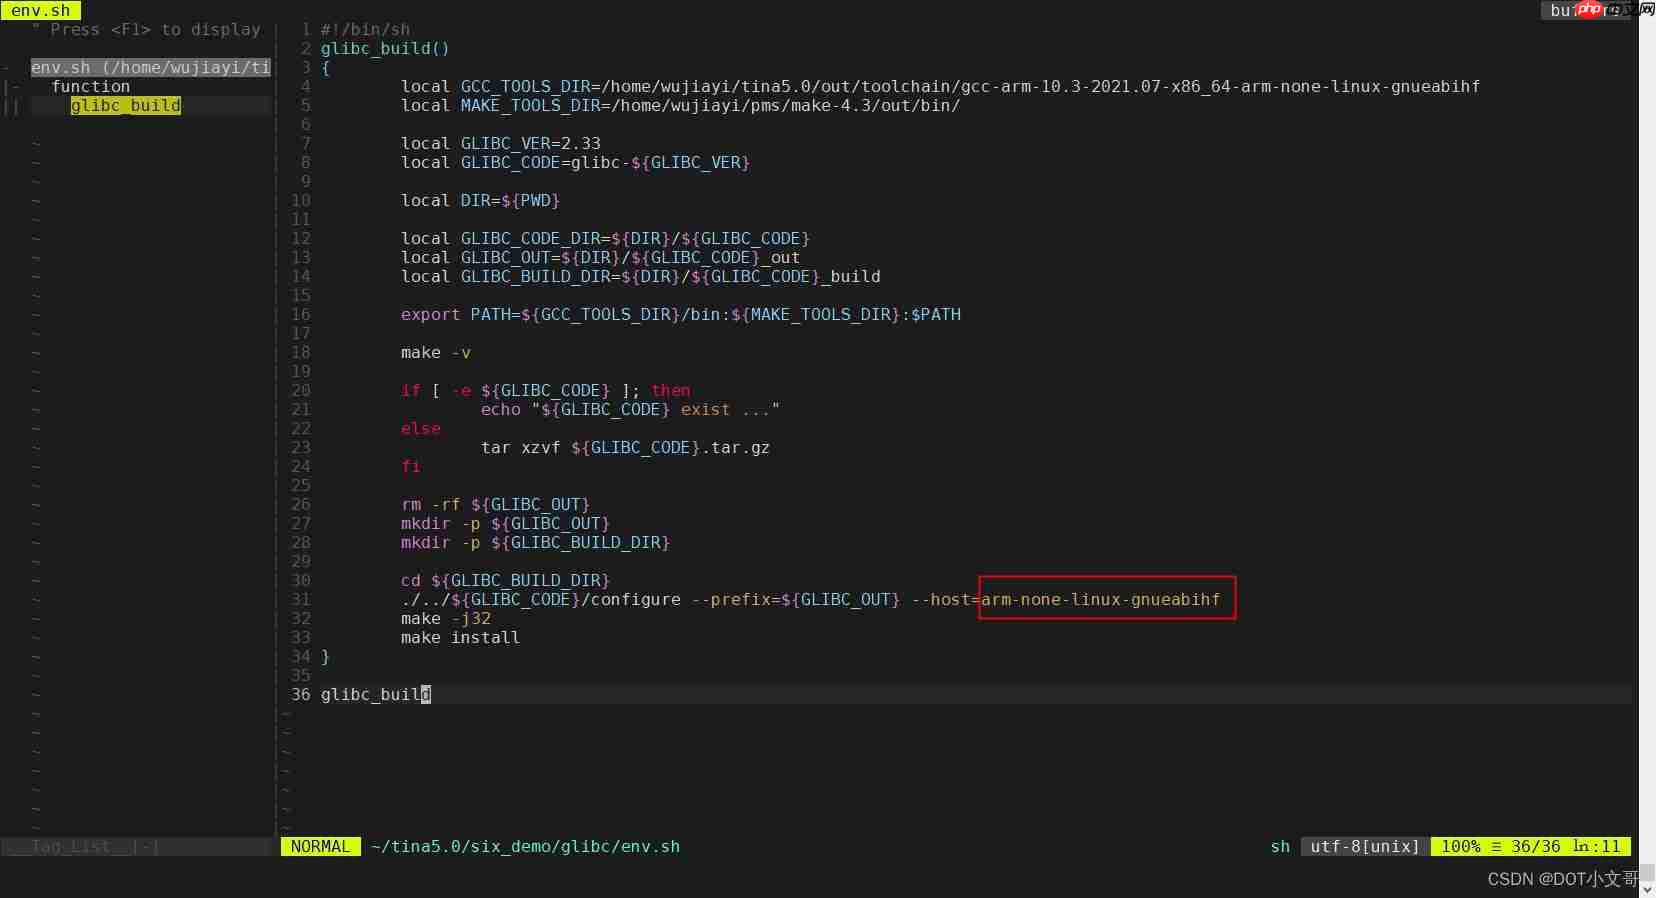
Task: Click 'mkdir -p ${GLIBC_OUT}' on line 27
Action: [x=505, y=523]
